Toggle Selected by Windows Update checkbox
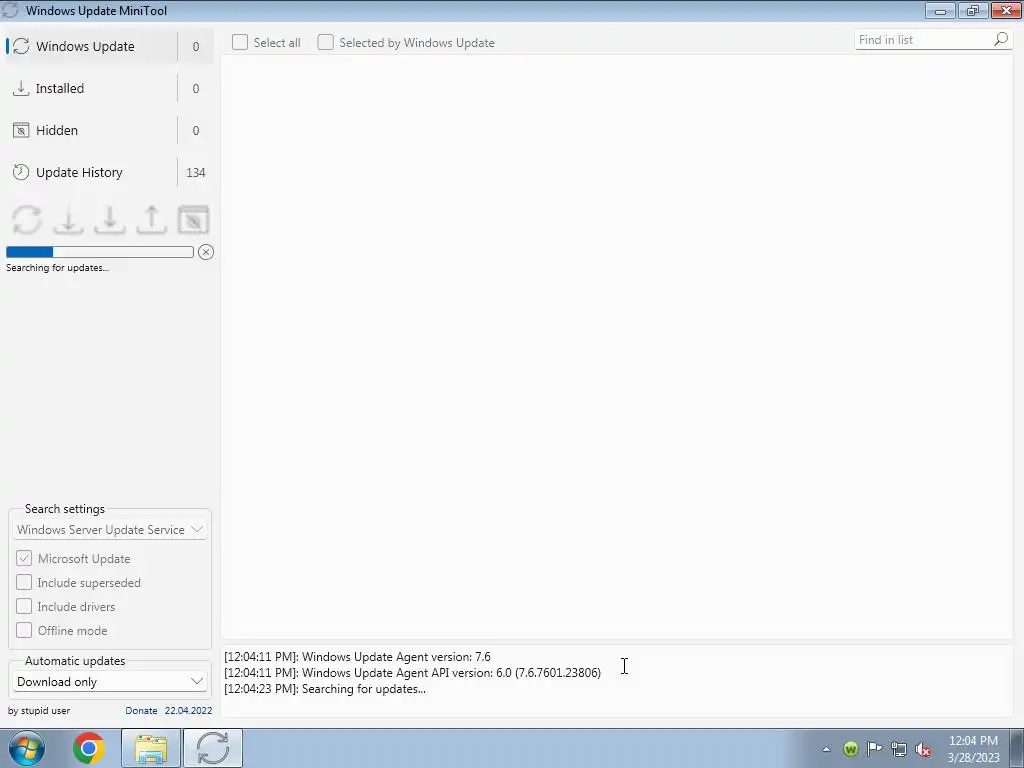 click(325, 42)
